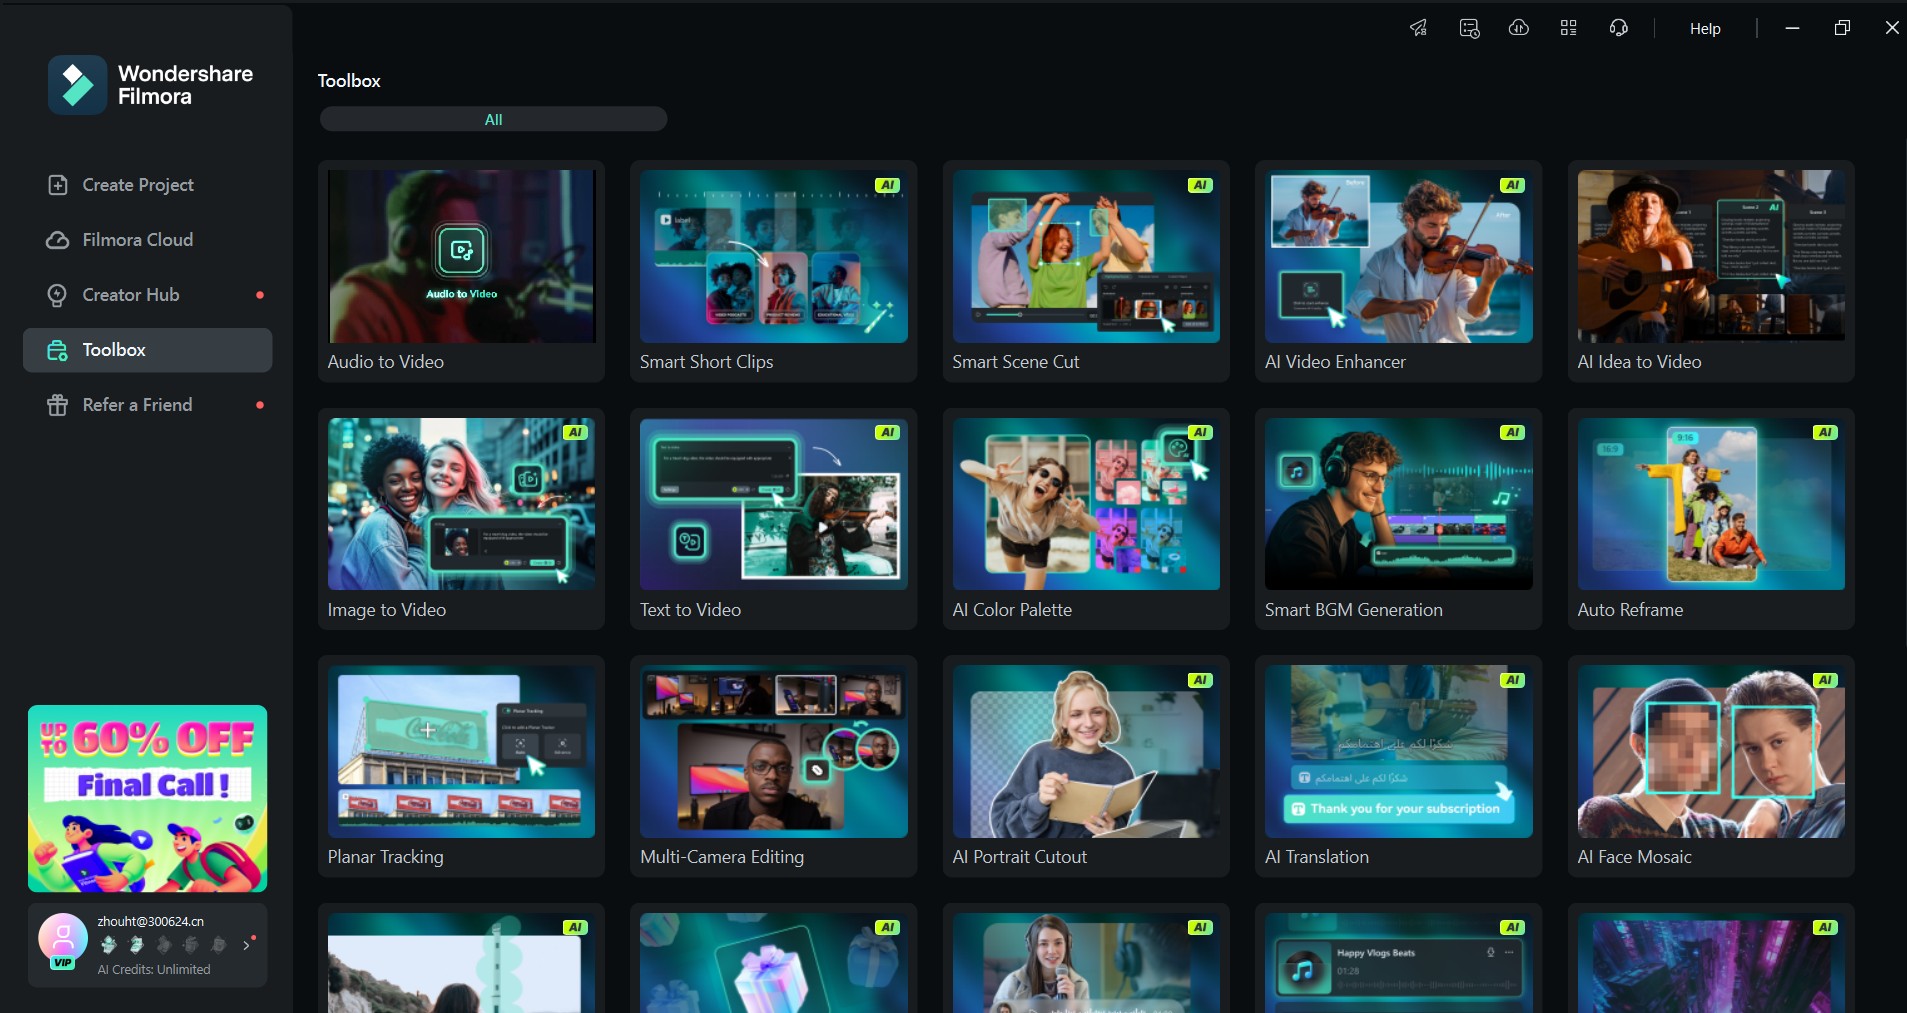
Task: Click the AI Idea to Video label text
Action: point(1639,362)
